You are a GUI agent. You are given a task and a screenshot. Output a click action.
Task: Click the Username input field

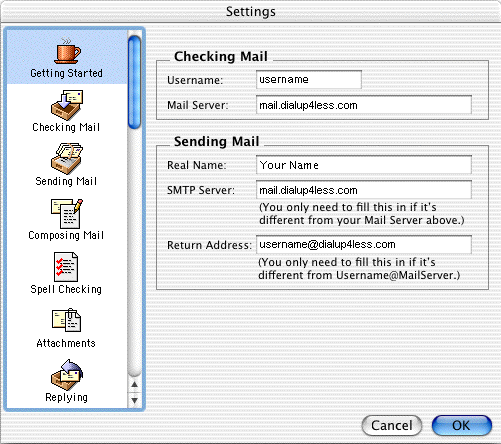(x=309, y=80)
